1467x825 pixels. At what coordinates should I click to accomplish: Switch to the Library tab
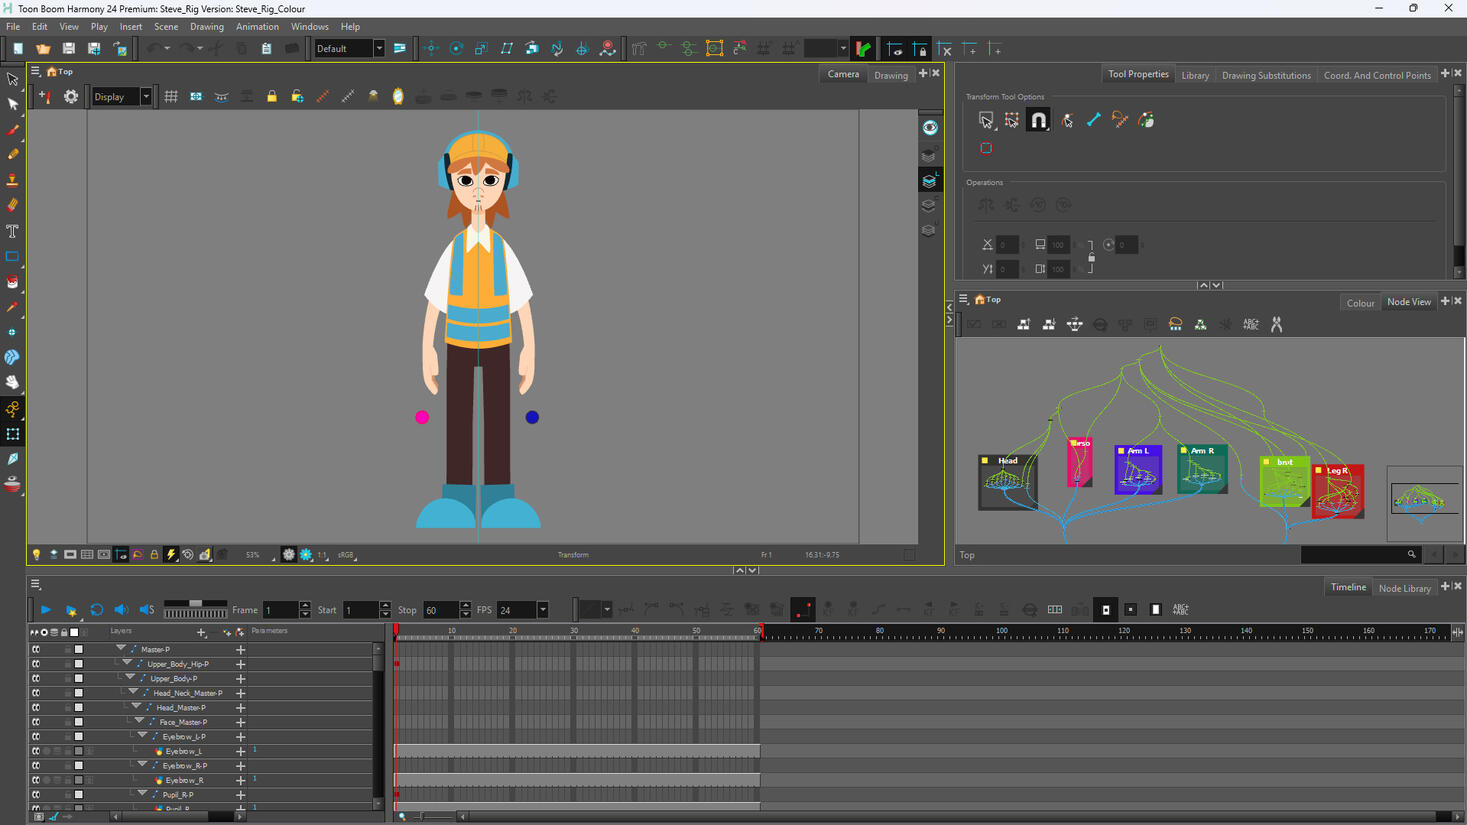point(1195,75)
